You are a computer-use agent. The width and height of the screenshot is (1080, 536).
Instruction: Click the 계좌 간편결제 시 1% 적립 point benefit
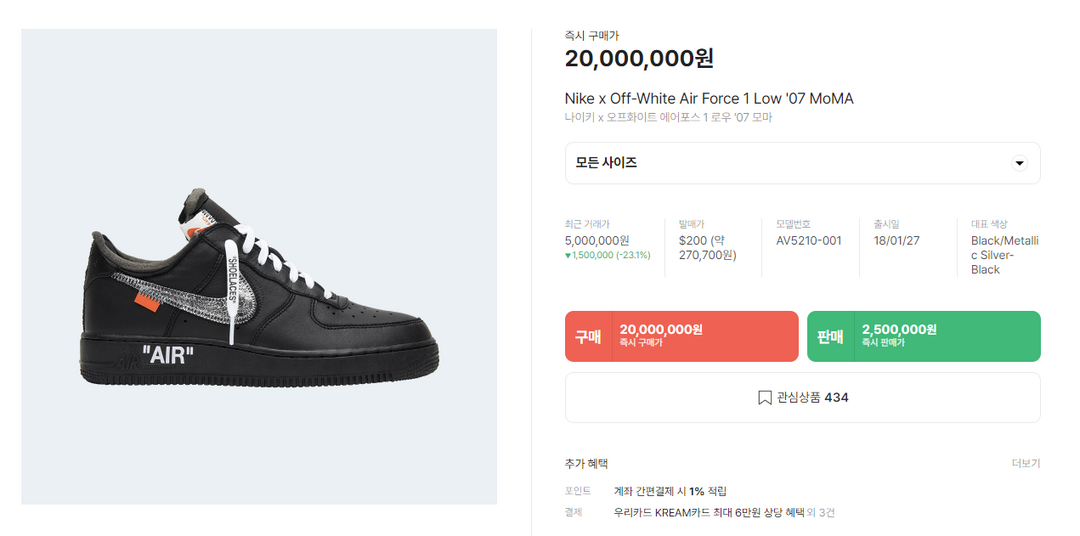(670, 491)
